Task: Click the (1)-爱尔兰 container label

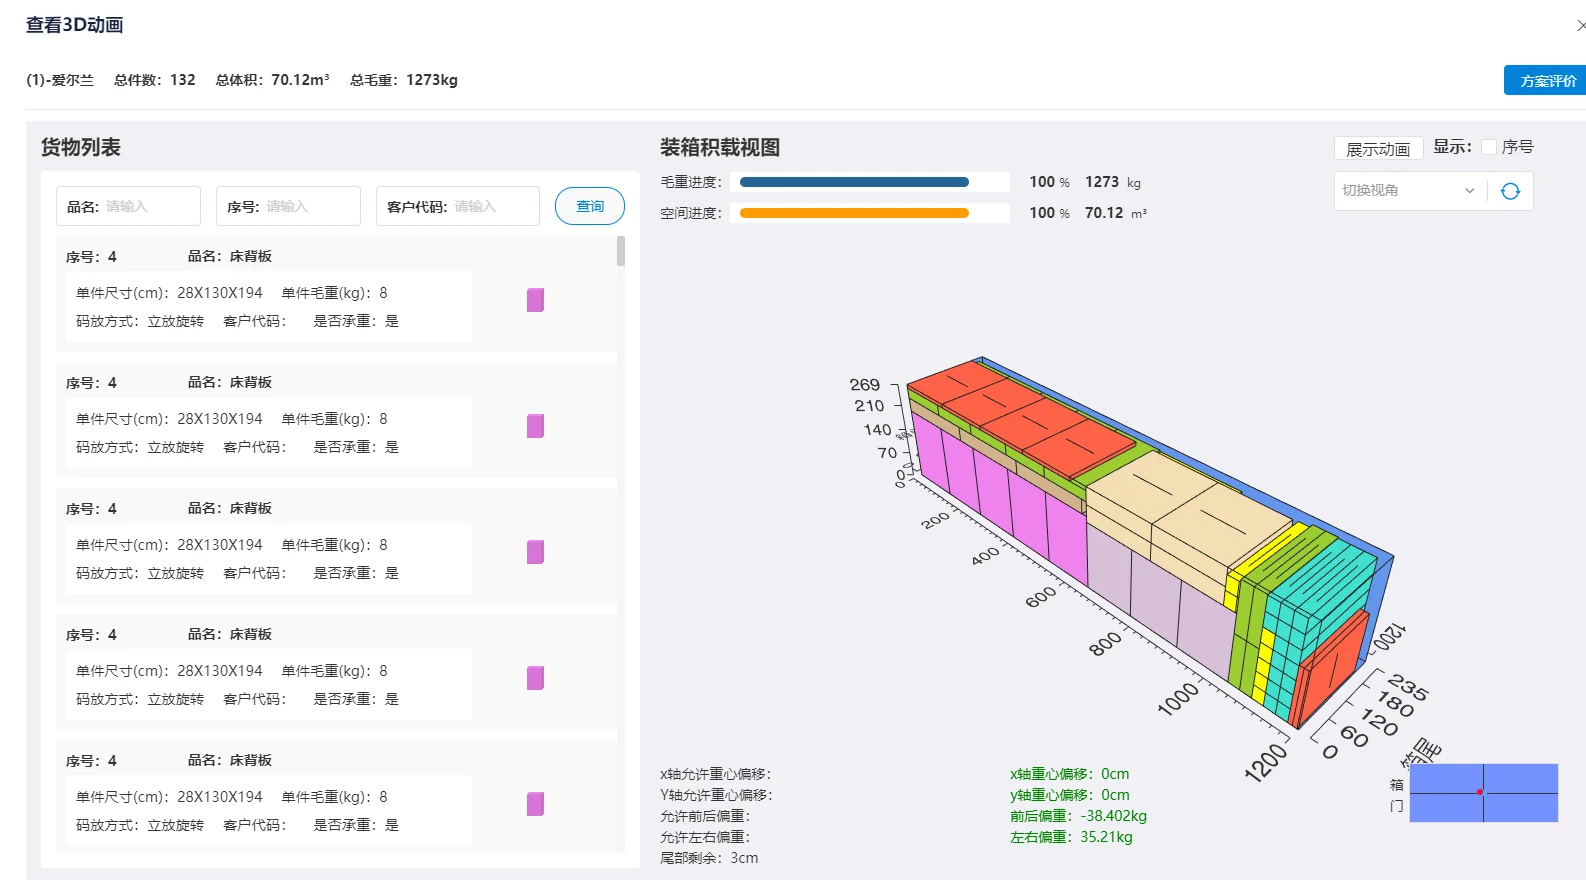Action: pyautogui.click(x=60, y=80)
